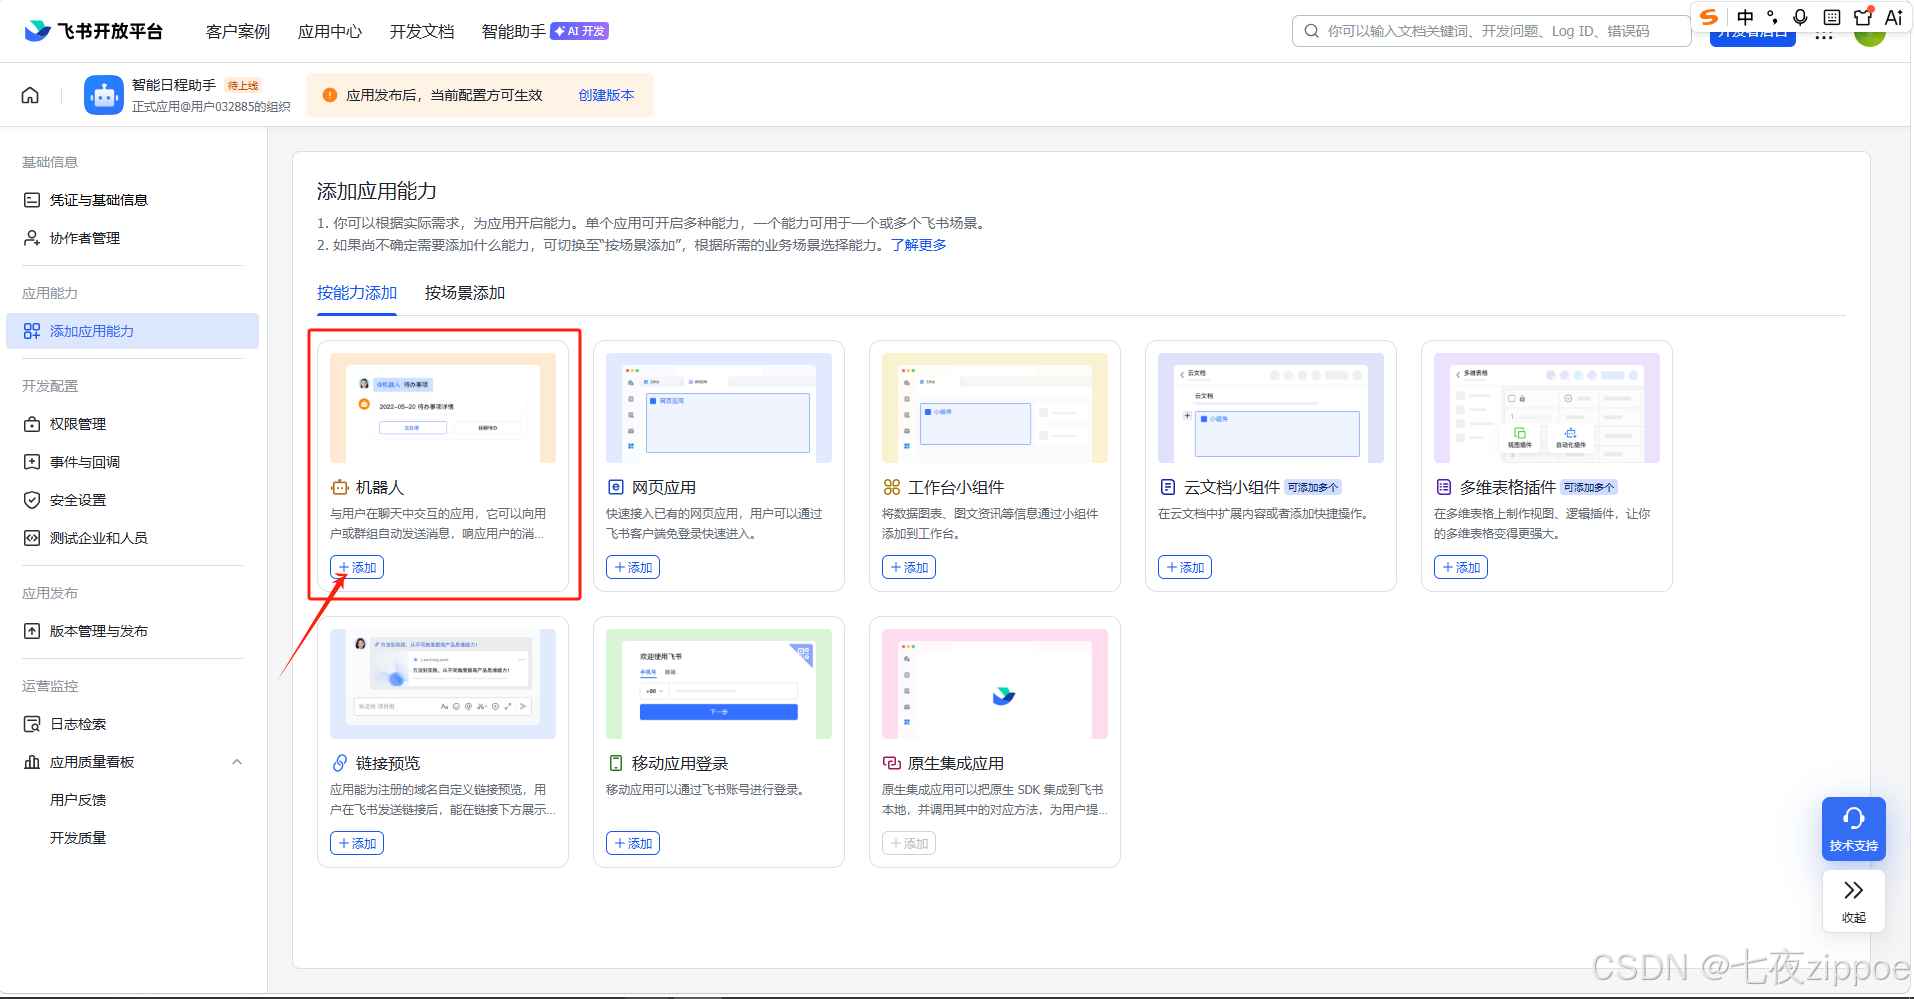The image size is (1914, 999).
Task: Click the AI 开发 badge
Action: coord(580,31)
